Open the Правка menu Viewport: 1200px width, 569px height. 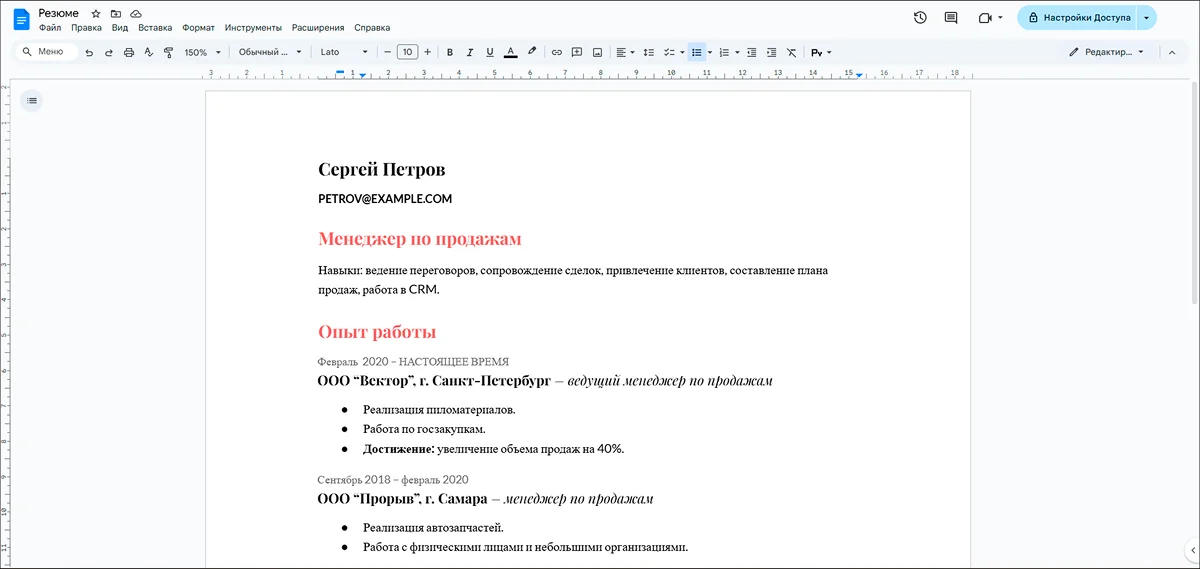tap(87, 28)
